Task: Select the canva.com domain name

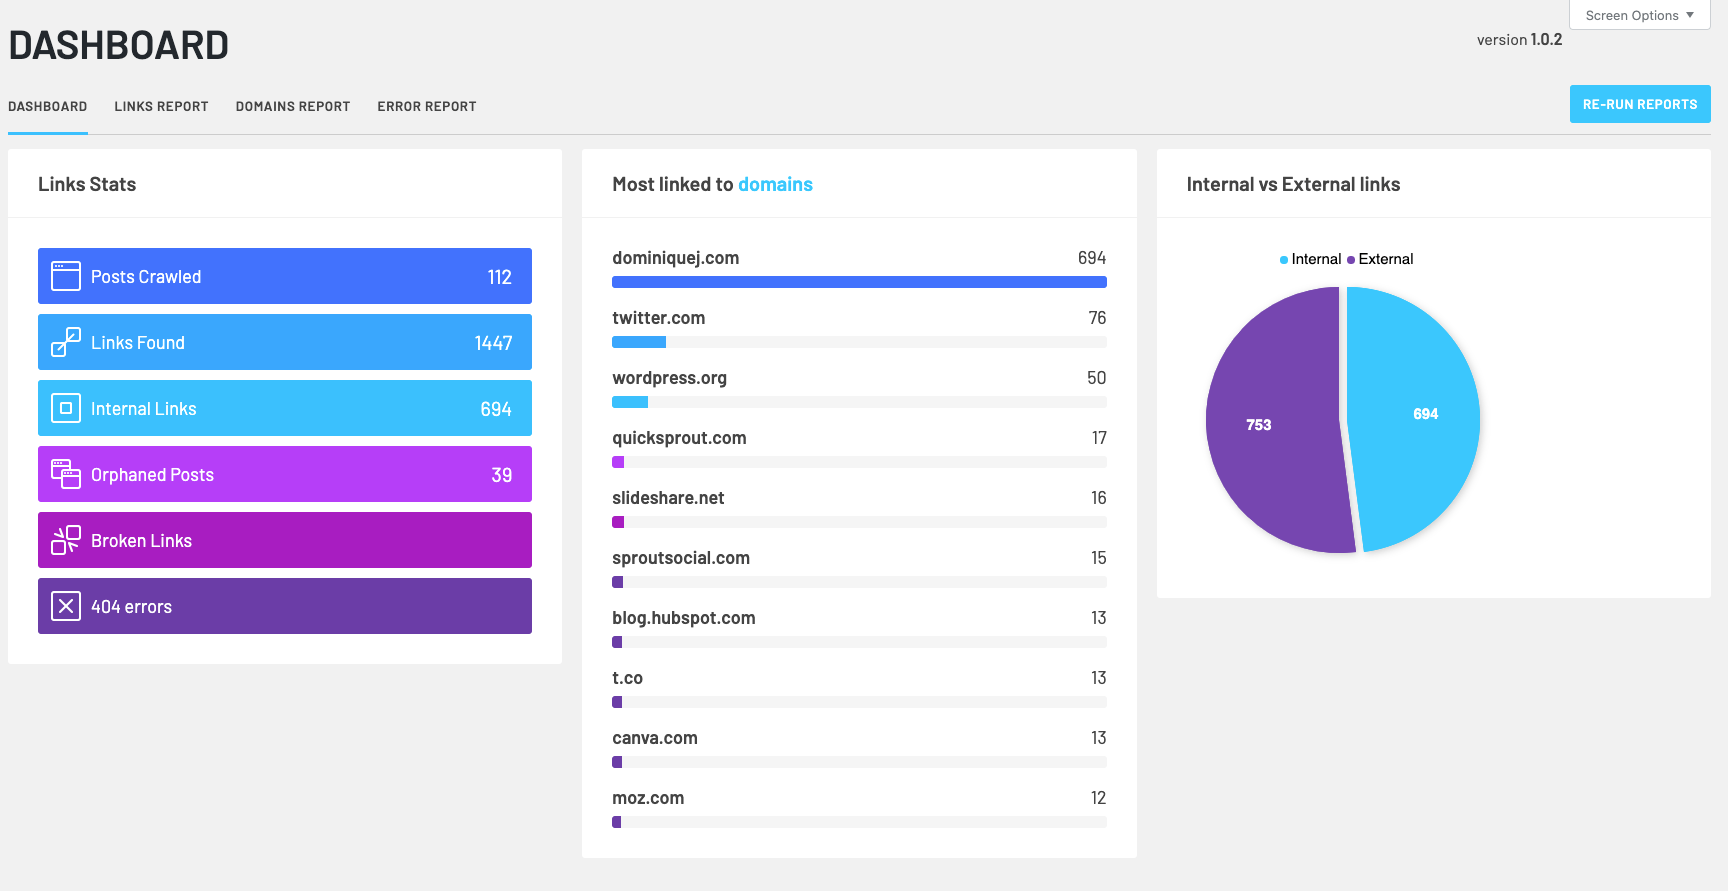Action: (x=655, y=738)
